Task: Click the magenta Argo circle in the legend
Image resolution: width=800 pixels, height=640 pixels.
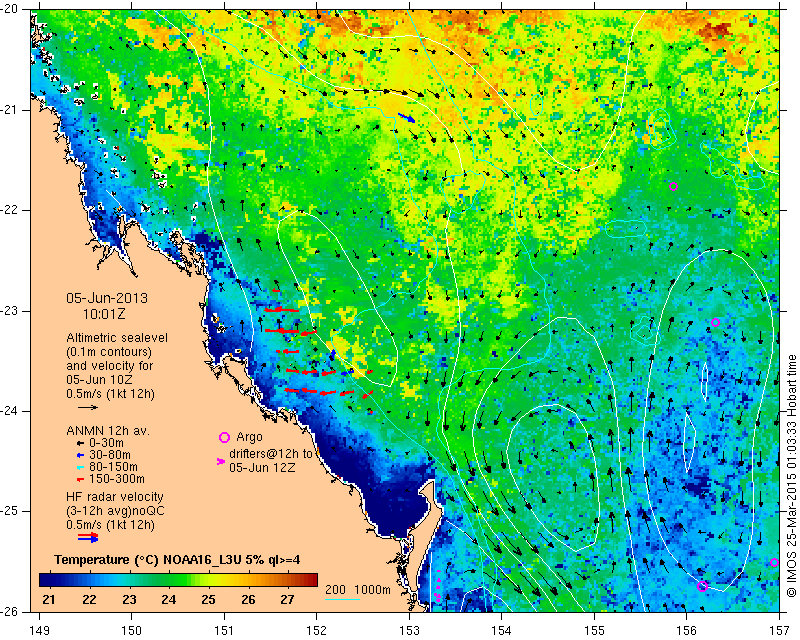Action: [x=224, y=437]
